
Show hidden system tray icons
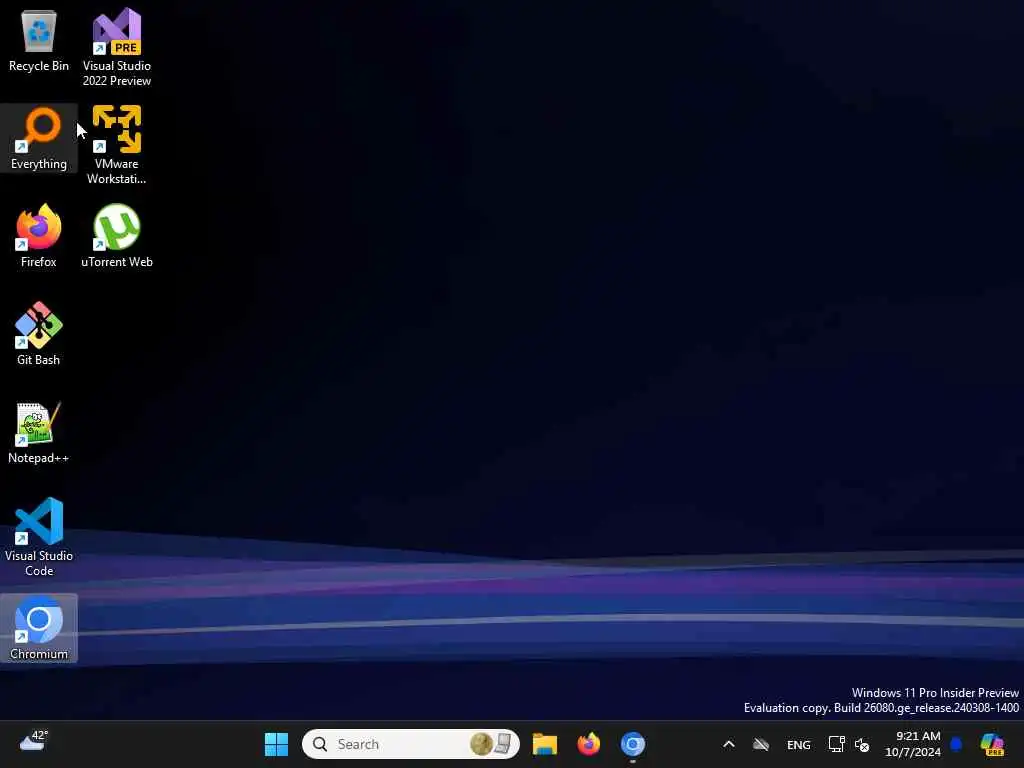729,744
